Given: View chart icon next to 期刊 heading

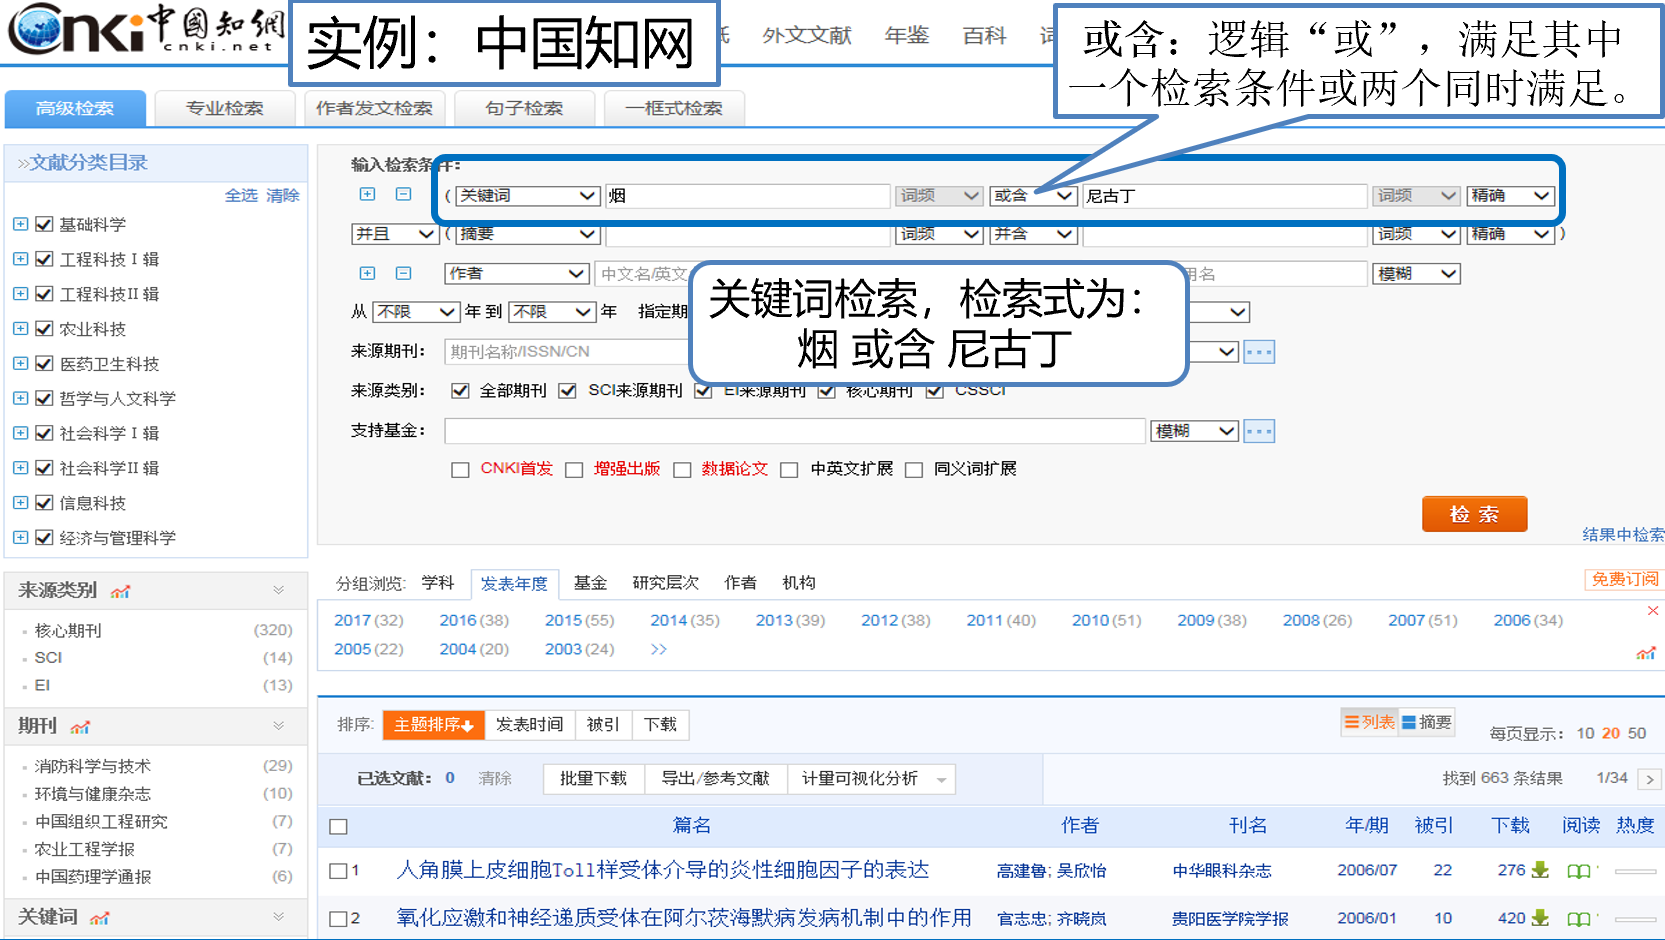Looking at the screenshot, I should 80,727.
